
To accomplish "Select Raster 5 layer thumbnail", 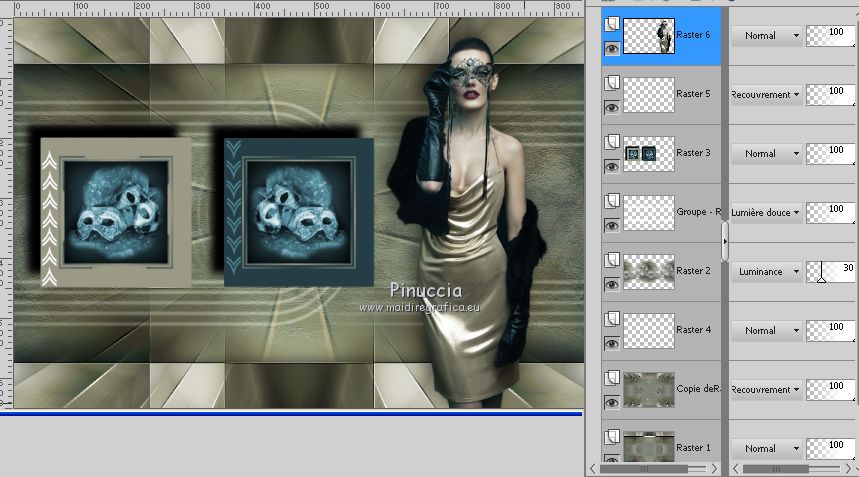I will (649, 95).
